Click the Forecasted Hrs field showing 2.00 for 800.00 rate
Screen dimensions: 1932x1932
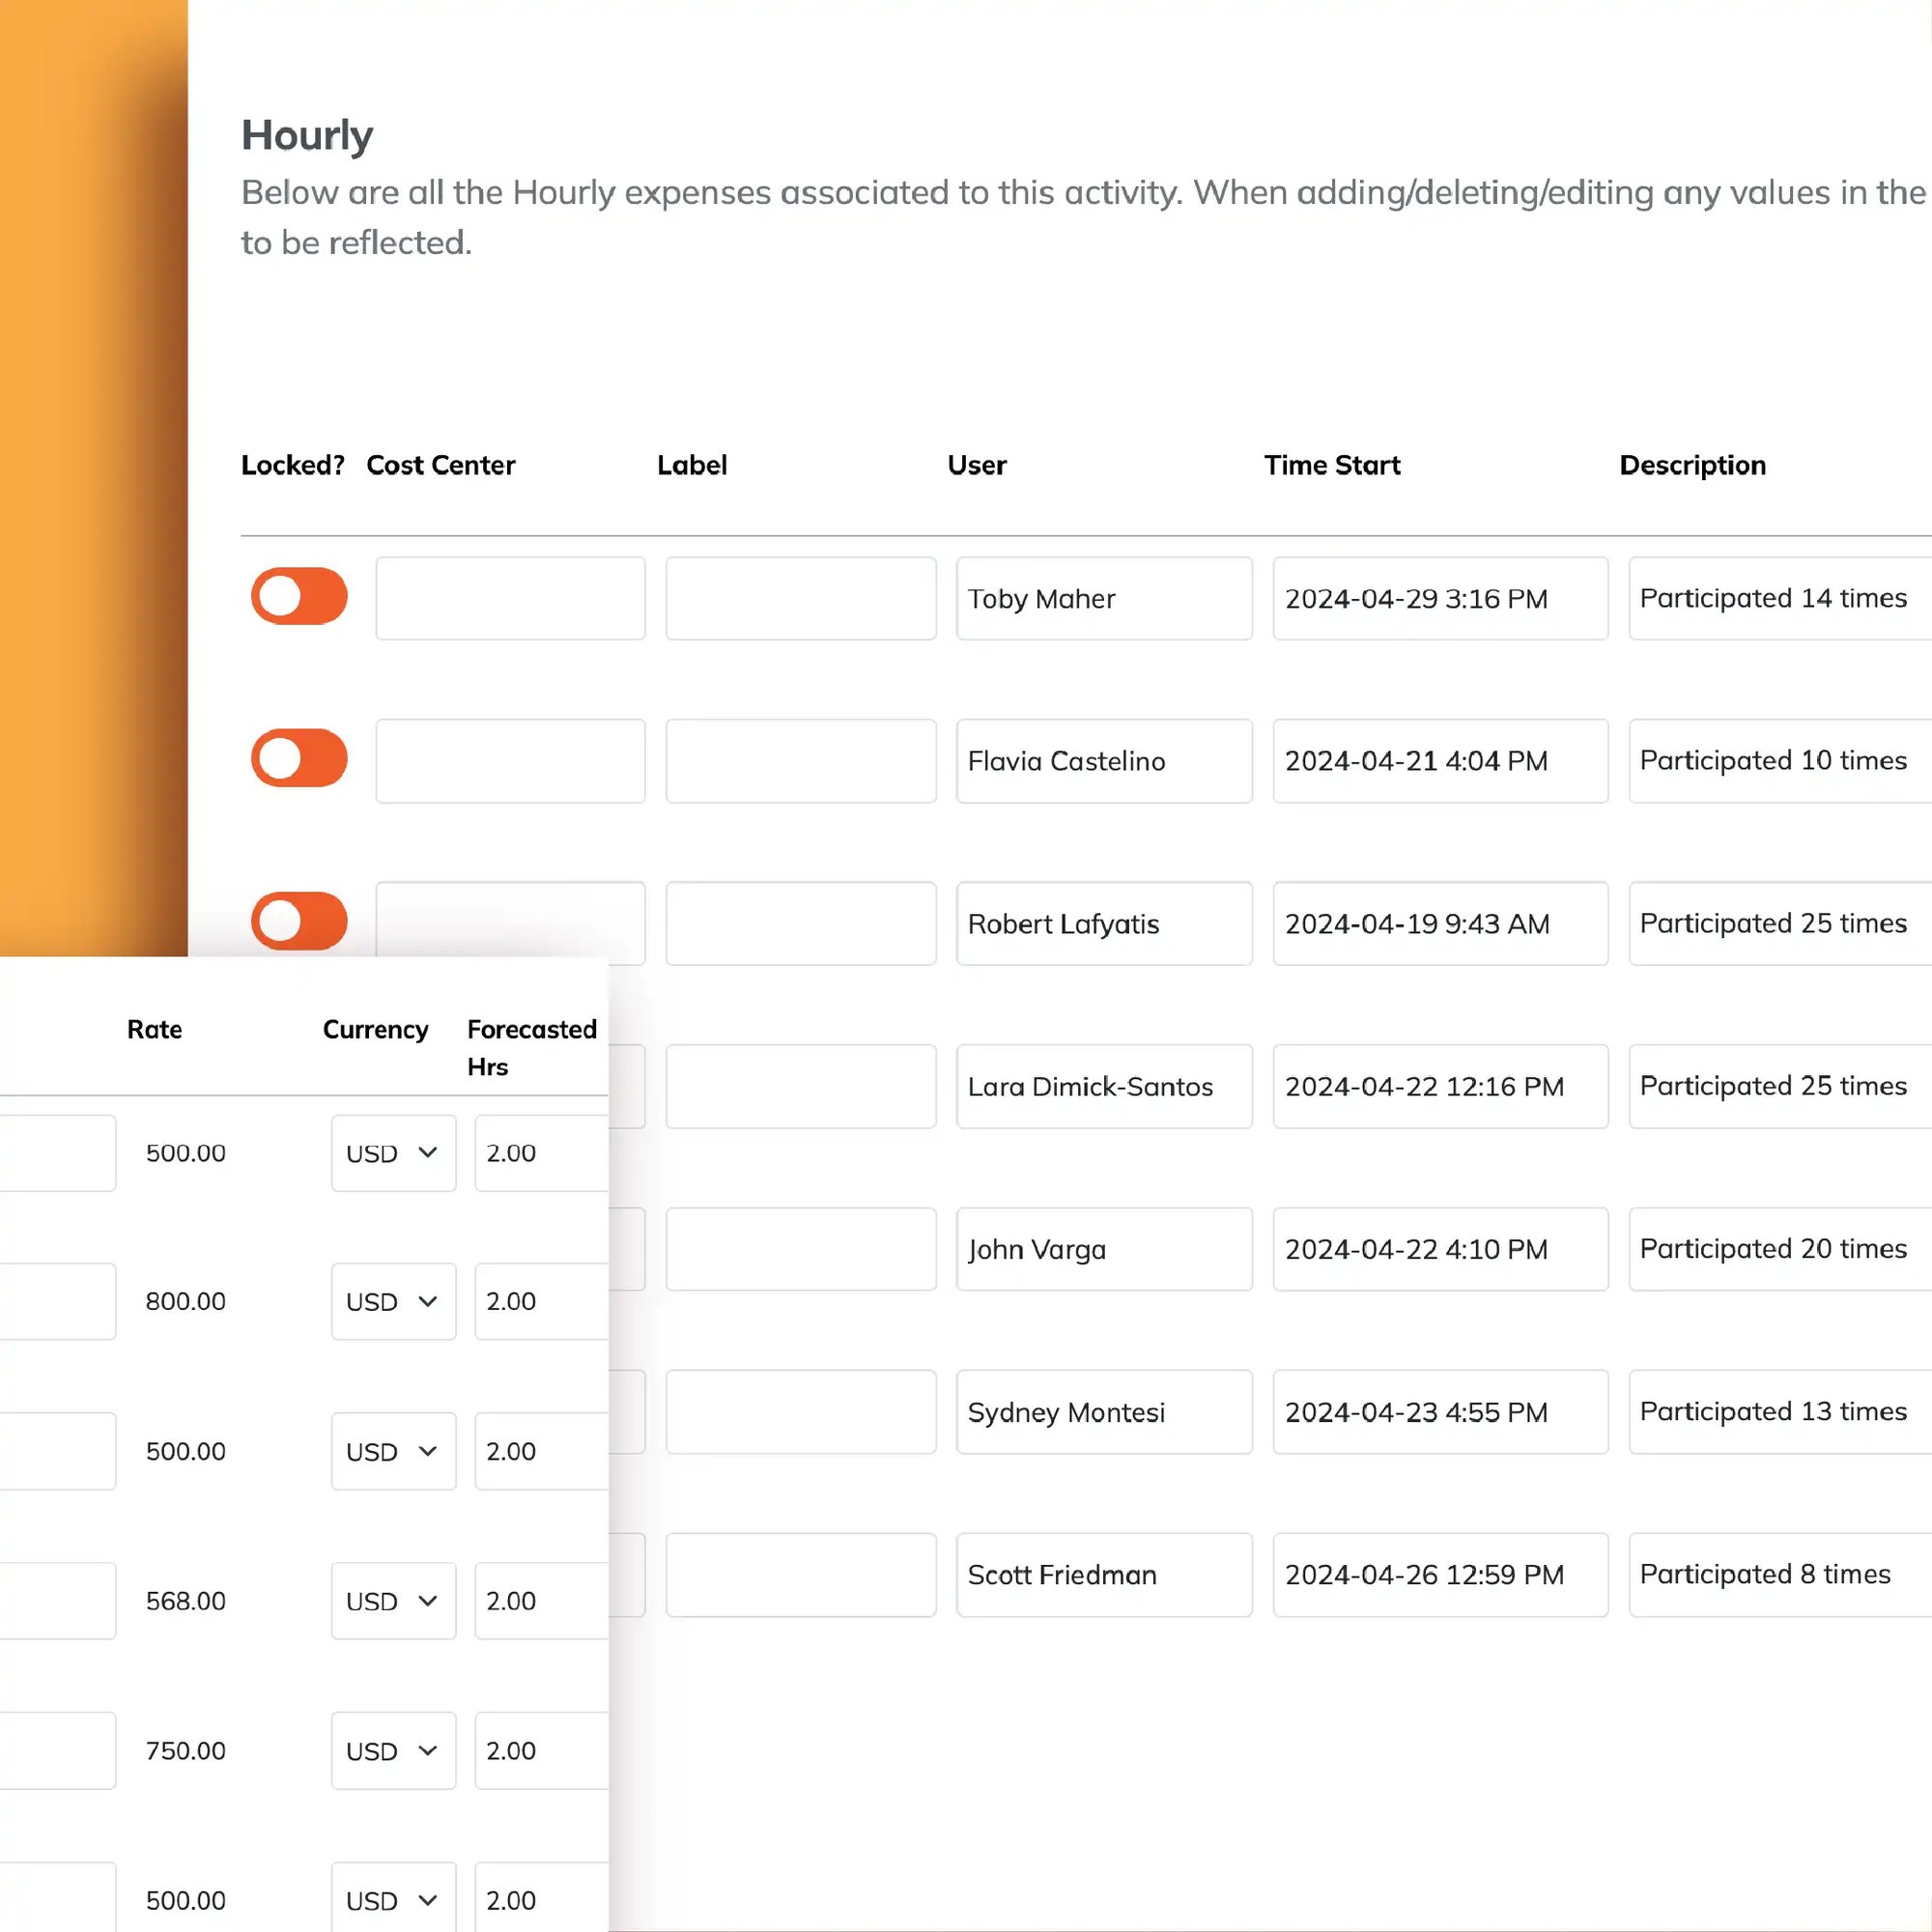[x=541, y=1301]
